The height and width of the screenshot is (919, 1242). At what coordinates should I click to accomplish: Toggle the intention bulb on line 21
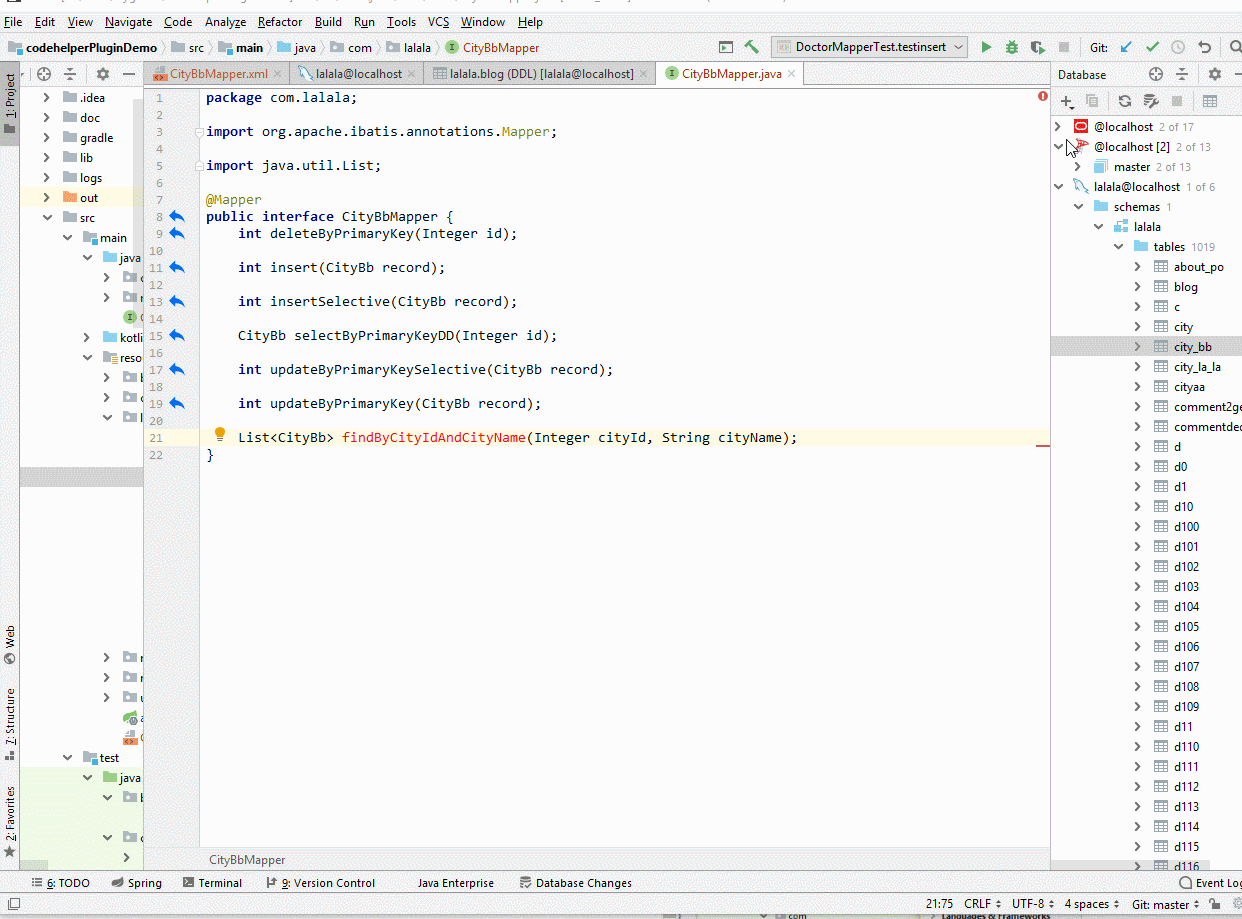click(219, 434)
